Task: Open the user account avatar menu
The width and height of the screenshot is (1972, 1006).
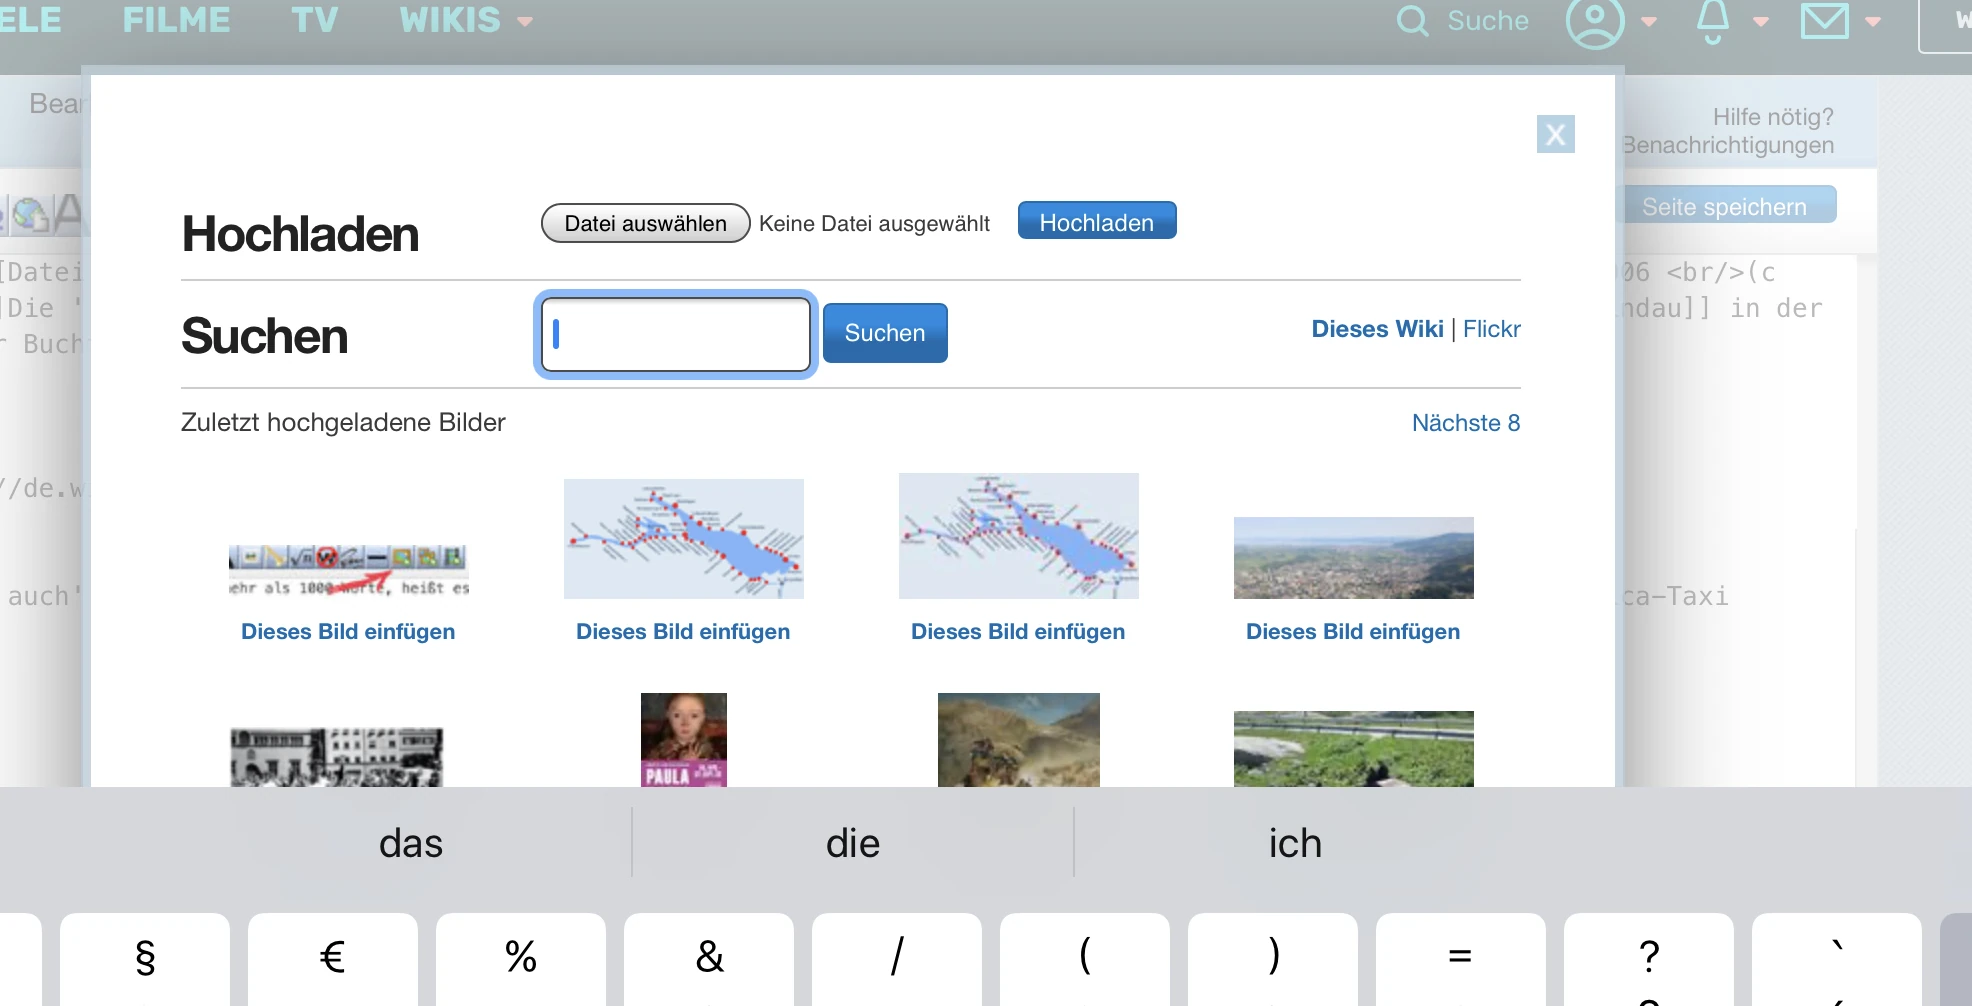Action: click(x=1595, y=22)
